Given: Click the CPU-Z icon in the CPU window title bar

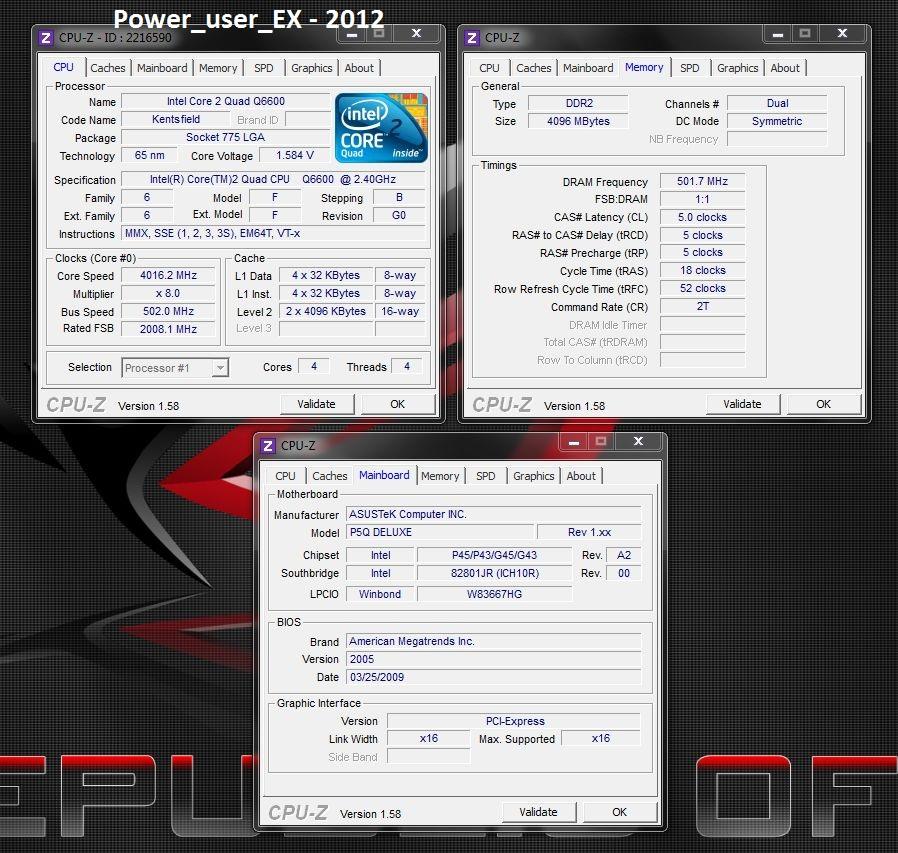Looking at the screenshot, I should pos(46,38).
